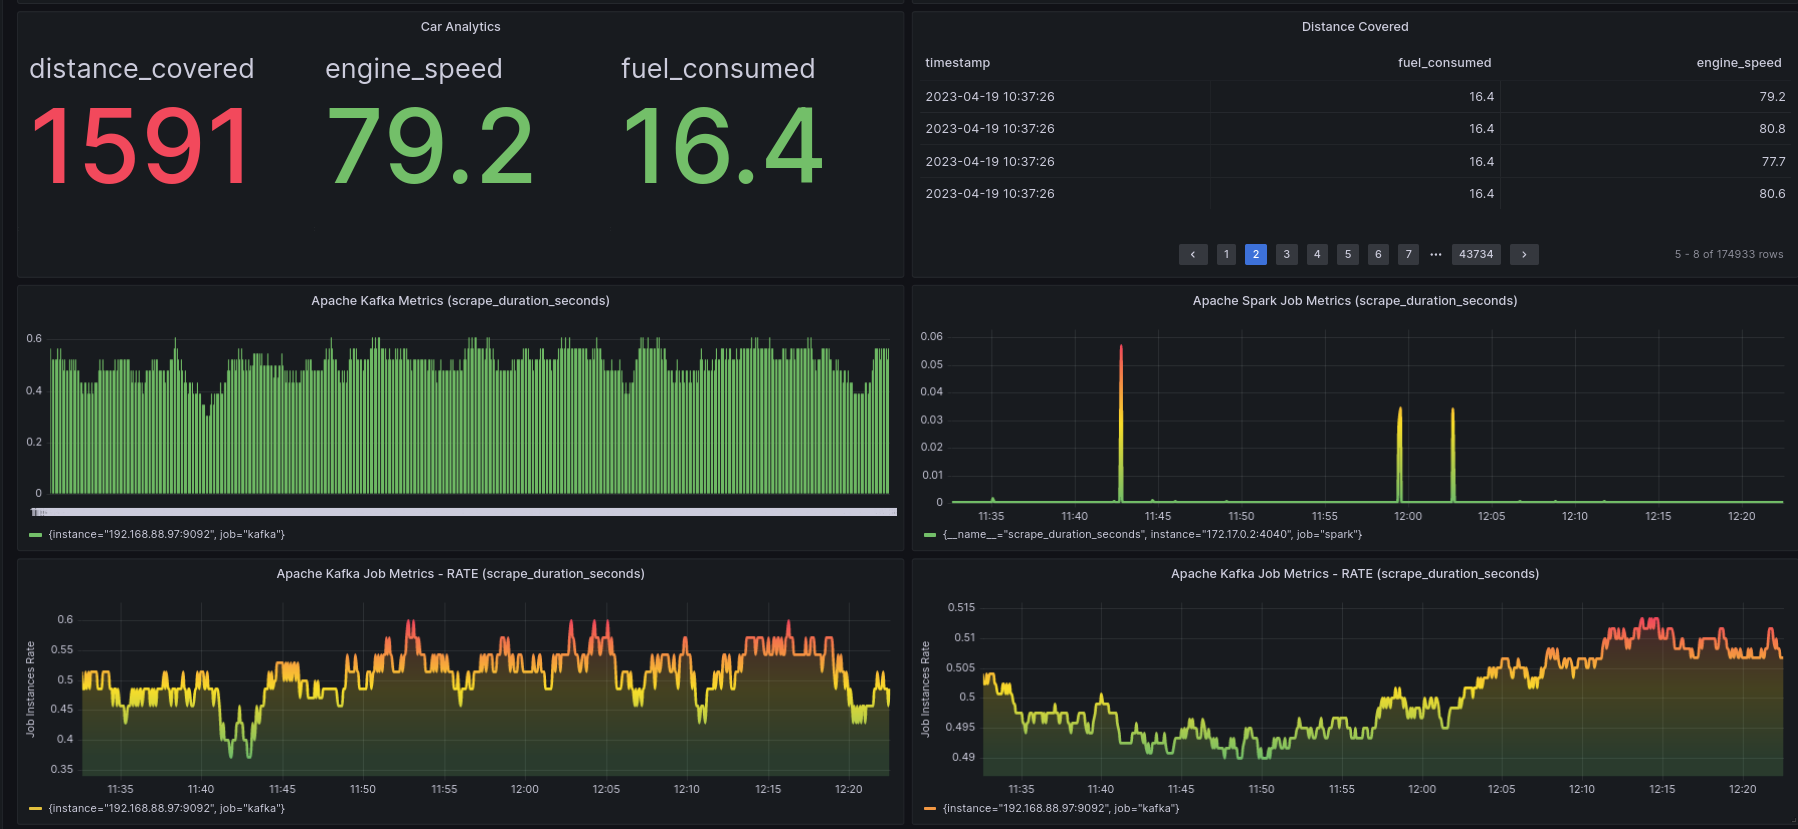Click the '5 - 8 of 174933 rows' text
The height and width of the screenshot is (829, 1798).
1729,255
